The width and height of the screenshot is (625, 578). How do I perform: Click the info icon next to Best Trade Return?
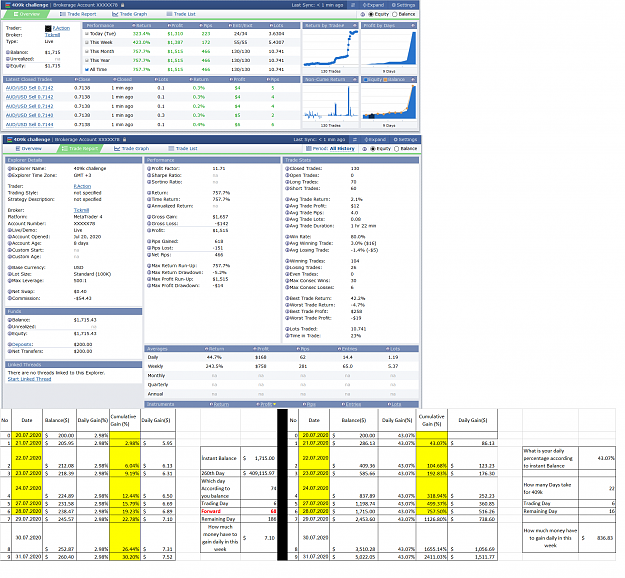287,298
